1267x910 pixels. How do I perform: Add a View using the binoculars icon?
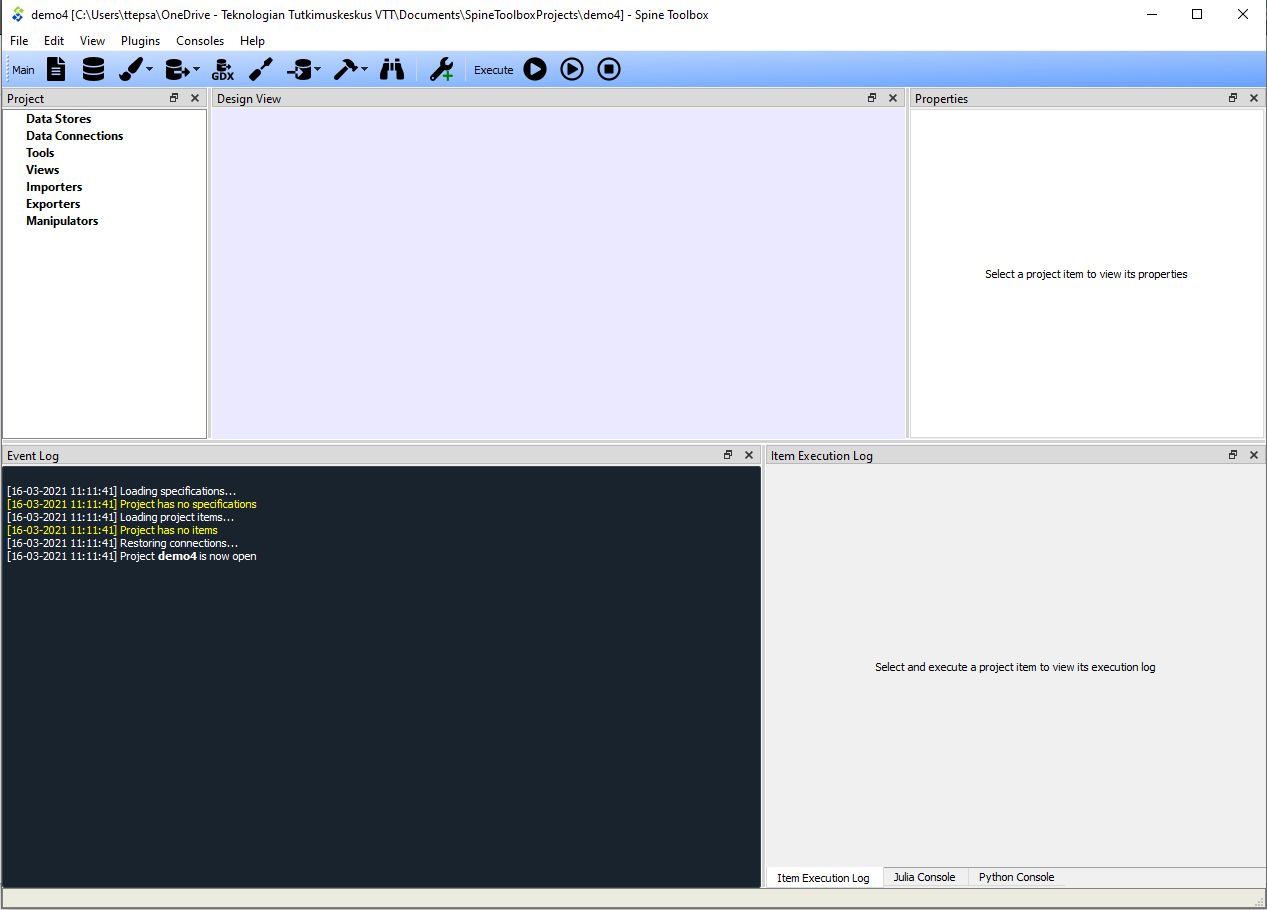pos(391,69)
